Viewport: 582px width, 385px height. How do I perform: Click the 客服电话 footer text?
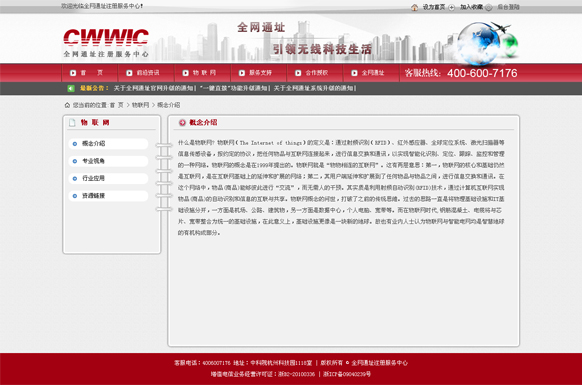pos(202,363)
